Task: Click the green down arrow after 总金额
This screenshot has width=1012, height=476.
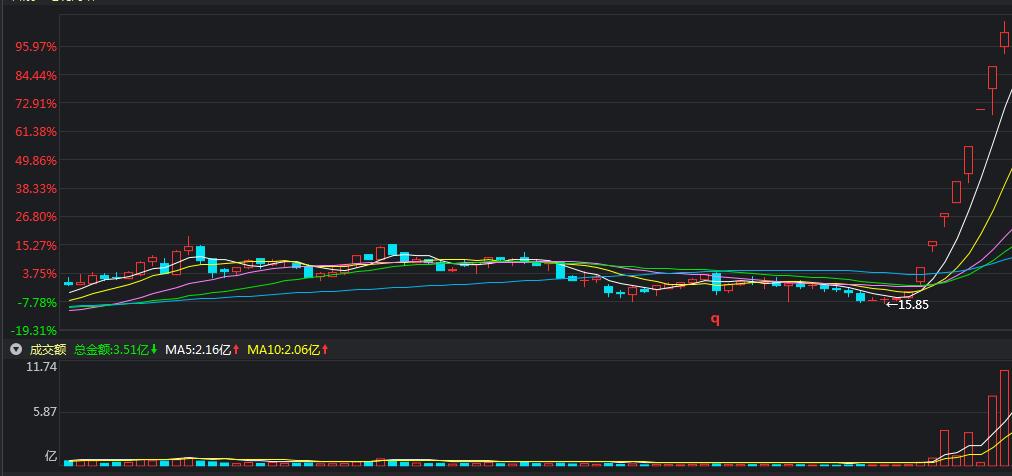Action: (153, 350)
